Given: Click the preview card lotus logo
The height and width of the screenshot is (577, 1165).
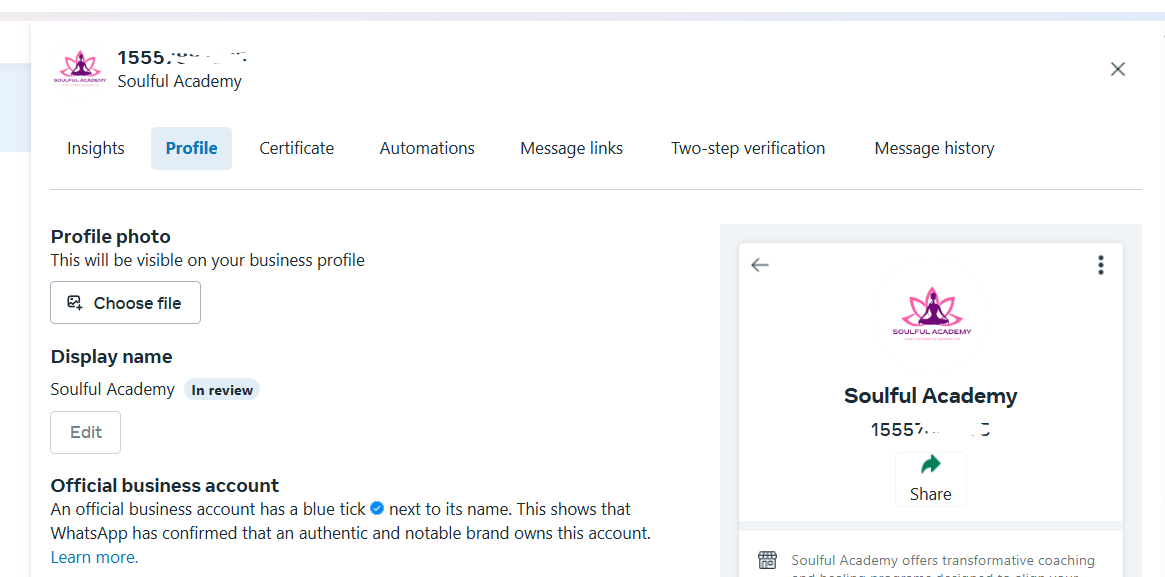Looking at the screenshot, I should (931, 313).
